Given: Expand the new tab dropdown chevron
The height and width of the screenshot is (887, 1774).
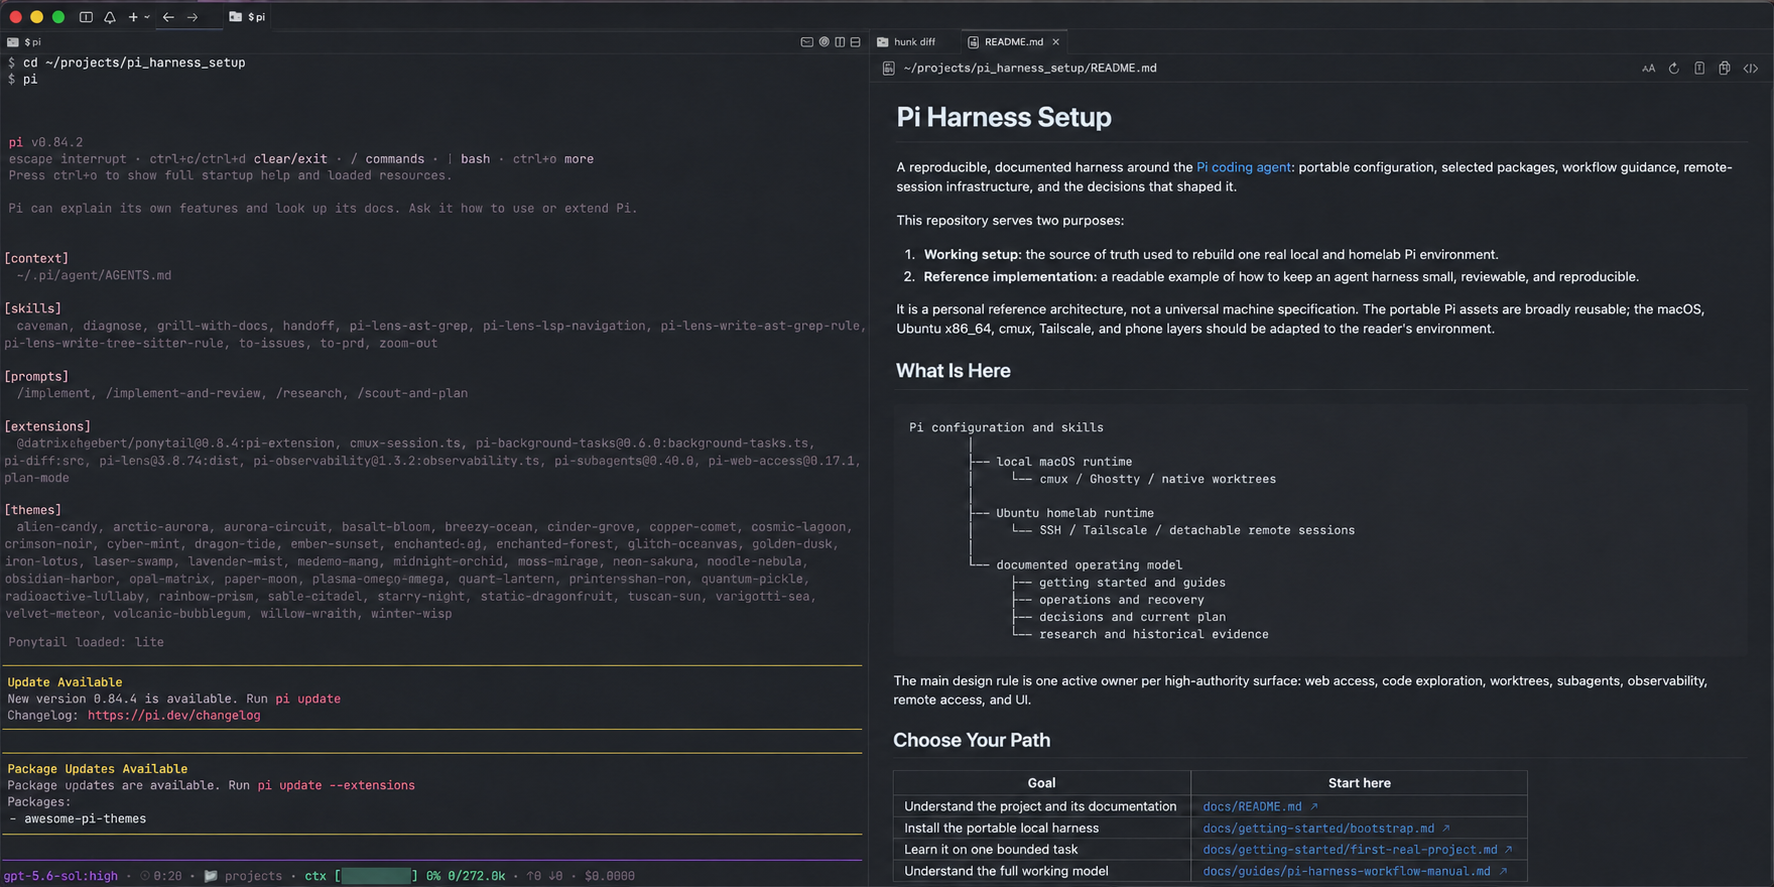Looking at the screenshot, I should (147, 17).
